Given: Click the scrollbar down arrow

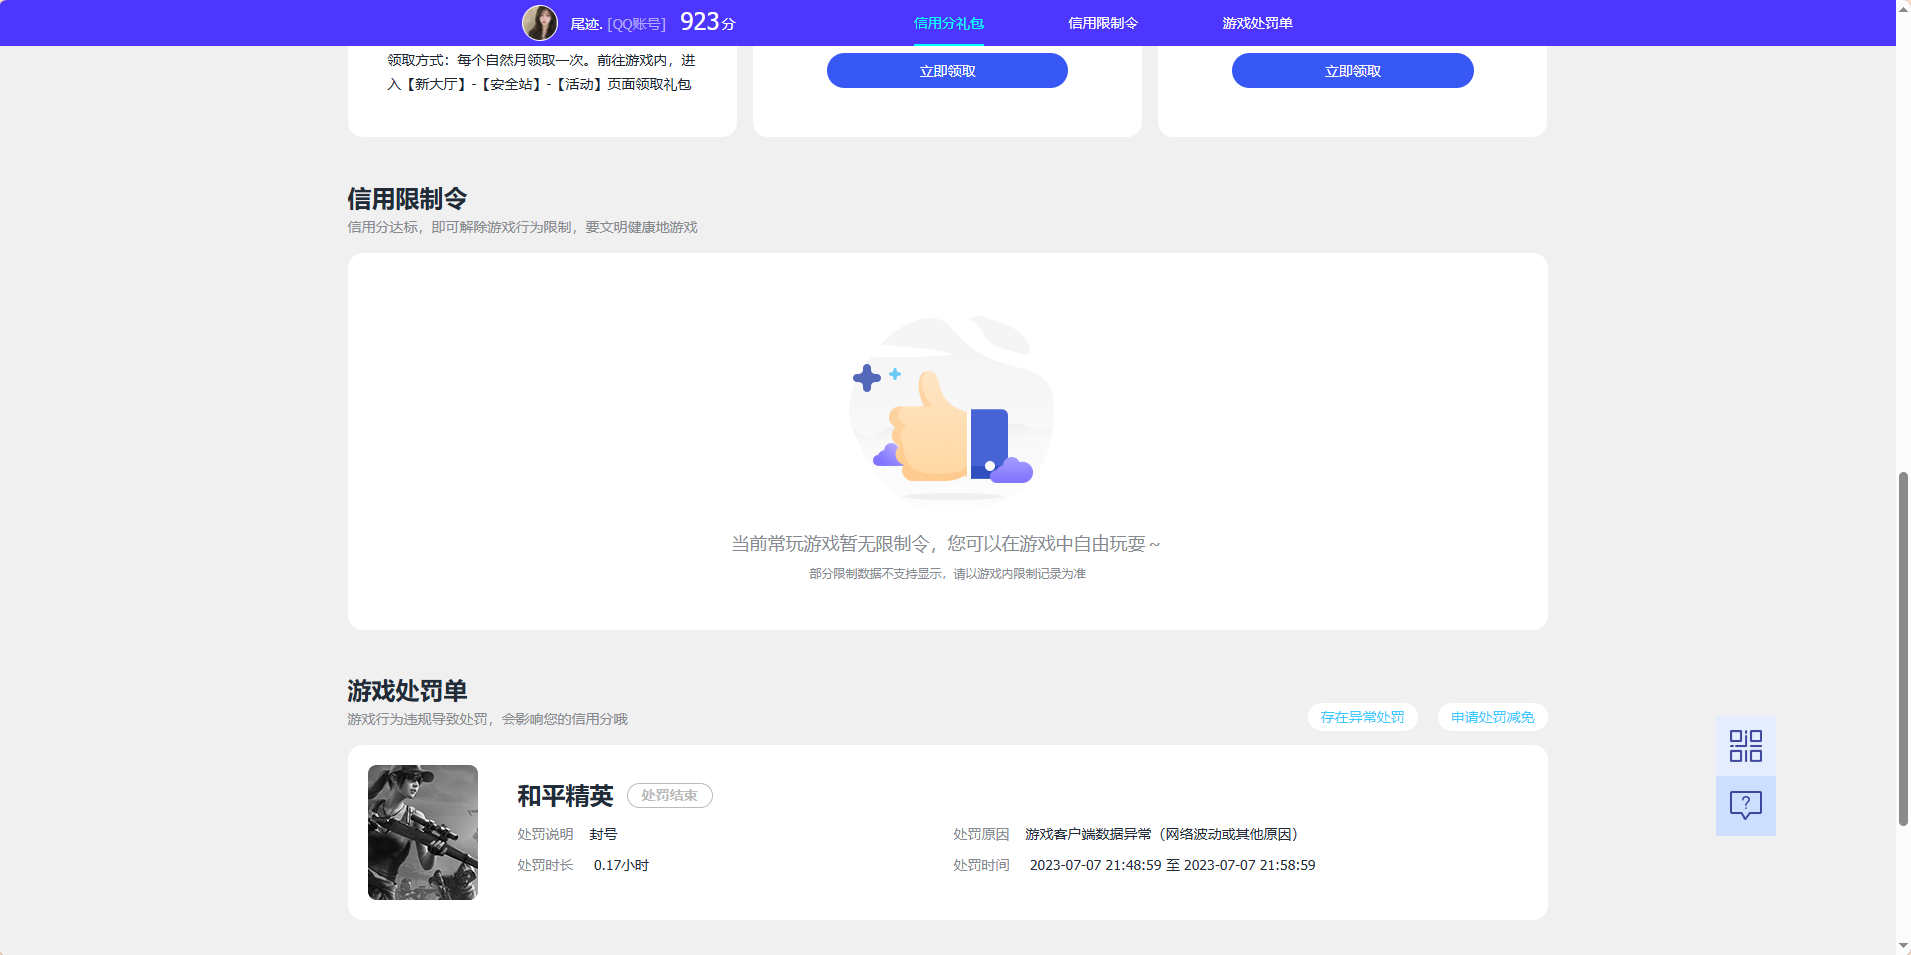Looking at the screenshot, I should (1903, 946).
